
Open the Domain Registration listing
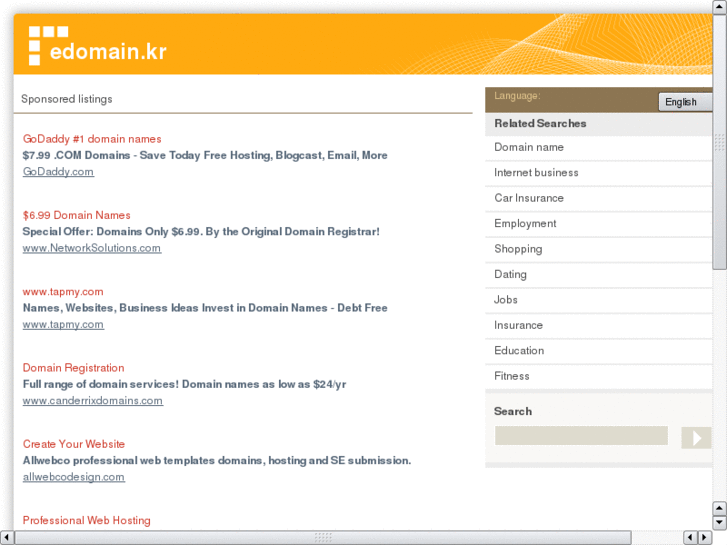(73, 368)
